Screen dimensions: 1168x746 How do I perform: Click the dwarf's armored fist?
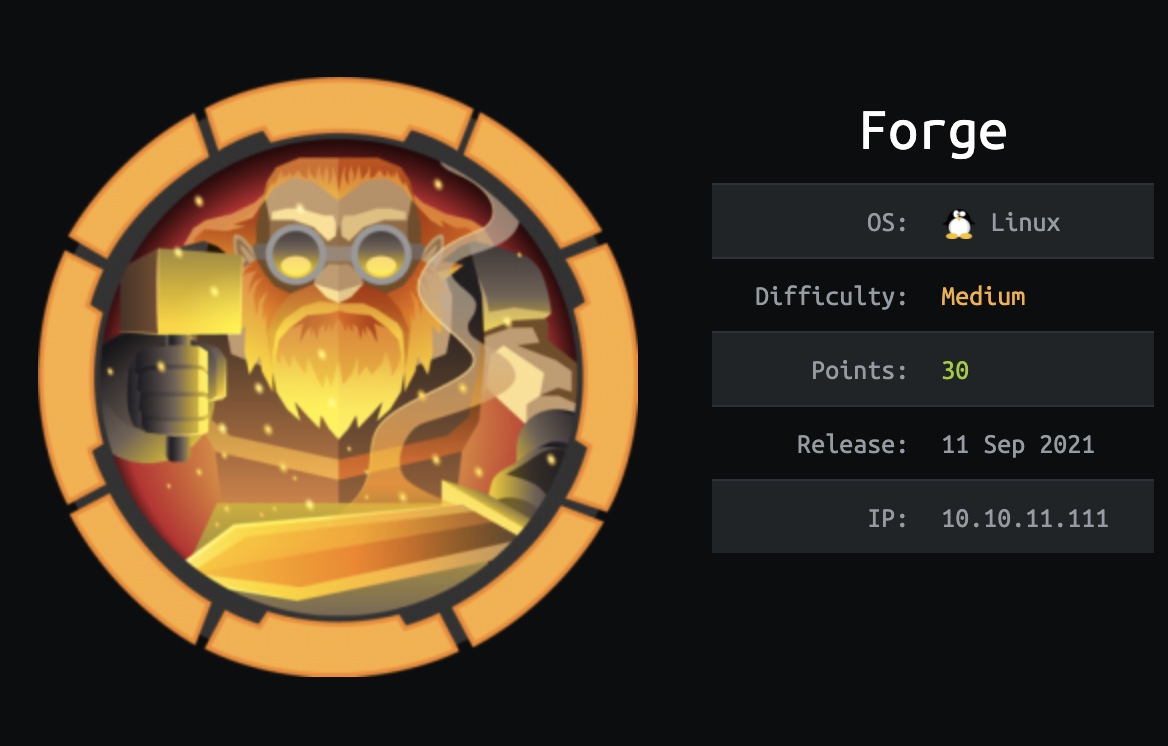173,395
